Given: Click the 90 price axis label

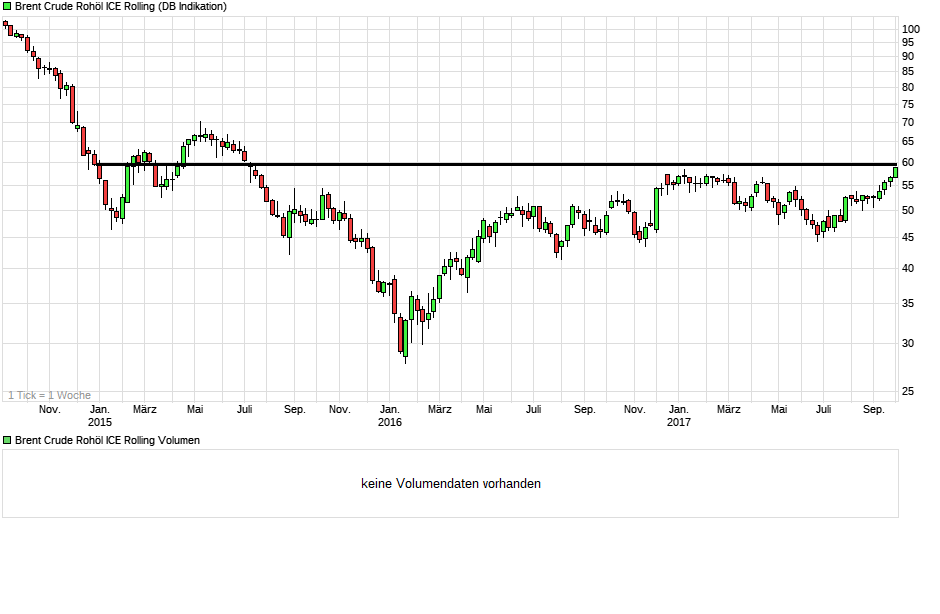Looking at the screenshot, I should coord(908,56).
